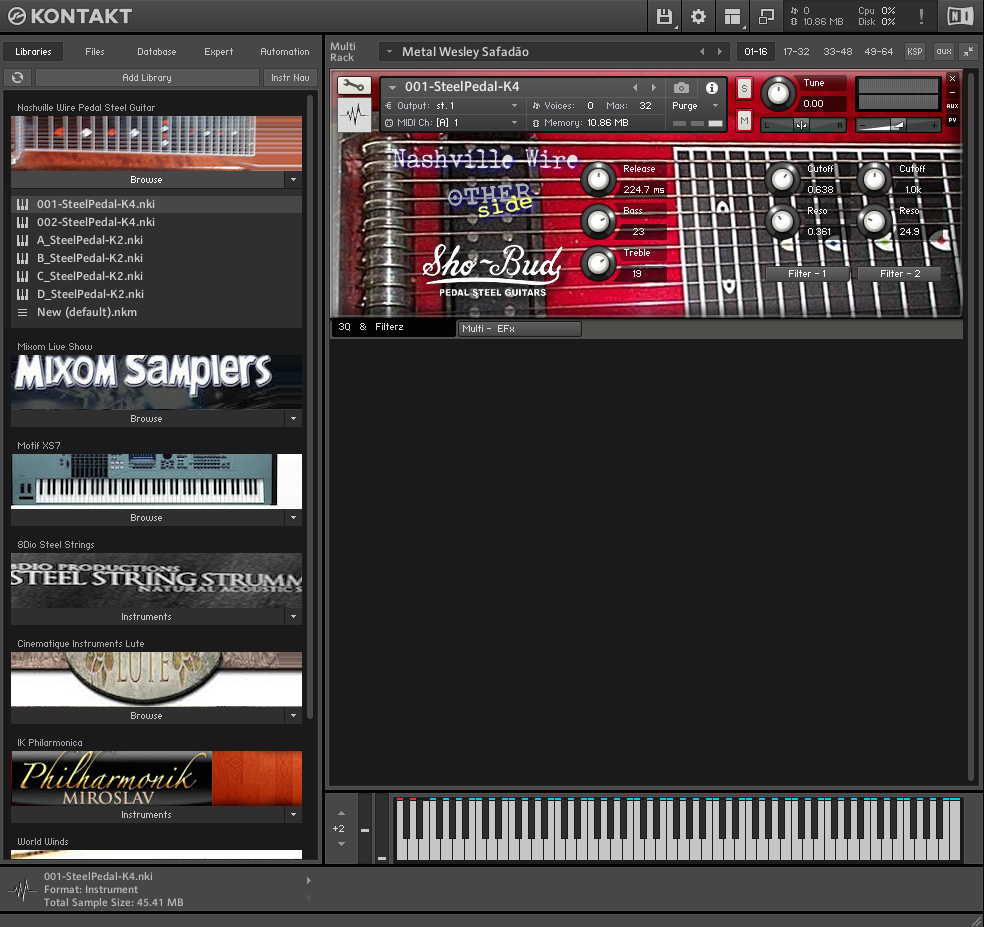Image resolution: width=984 pixels, height=927 pixels.
Task: Open Instruments for IK Philarmonica
Action: coord(147,815)
